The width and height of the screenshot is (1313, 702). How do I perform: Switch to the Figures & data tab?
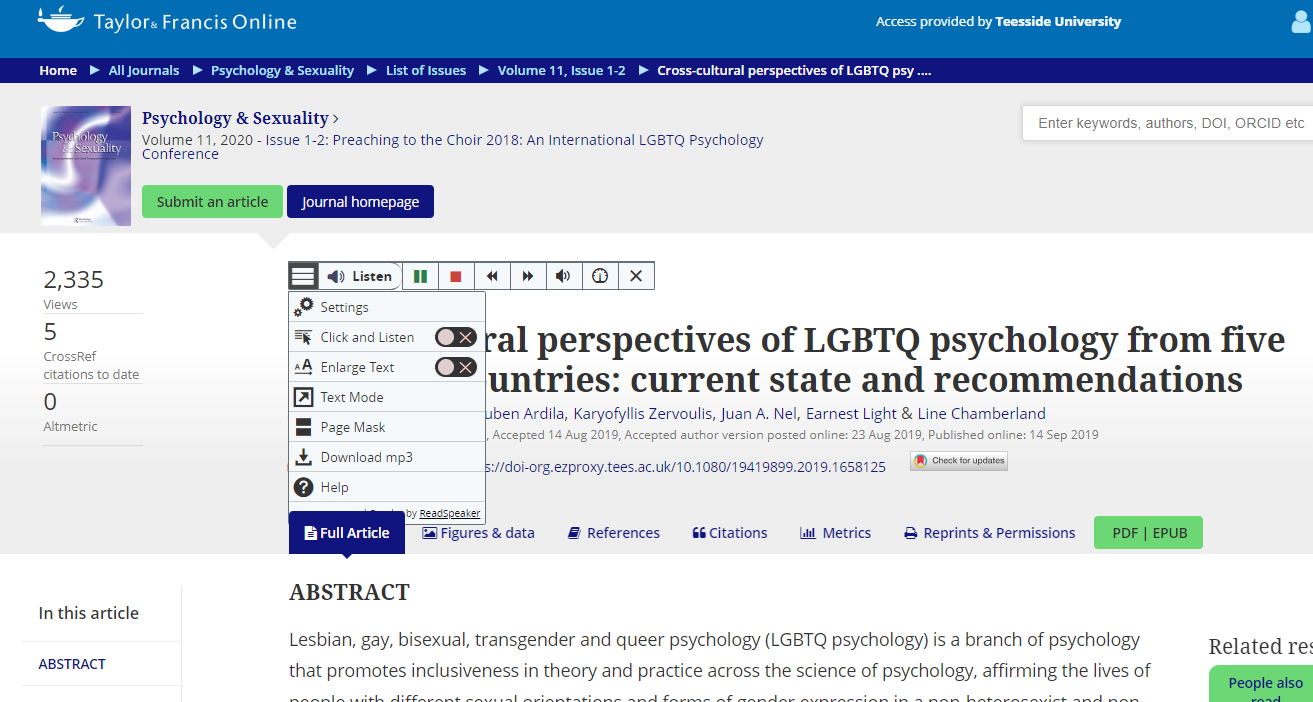coord(478,533)
